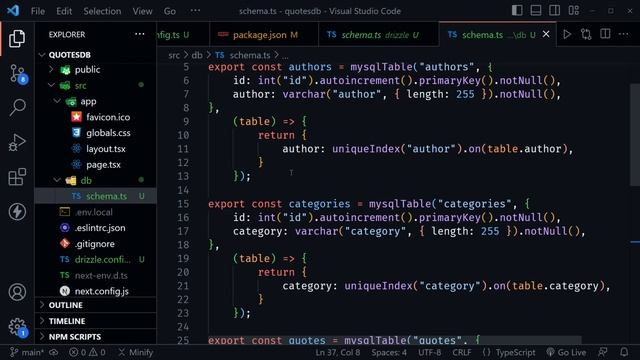Open Explorer views and more actions
This screenshot has width=640, height=360.
(140, 34)
